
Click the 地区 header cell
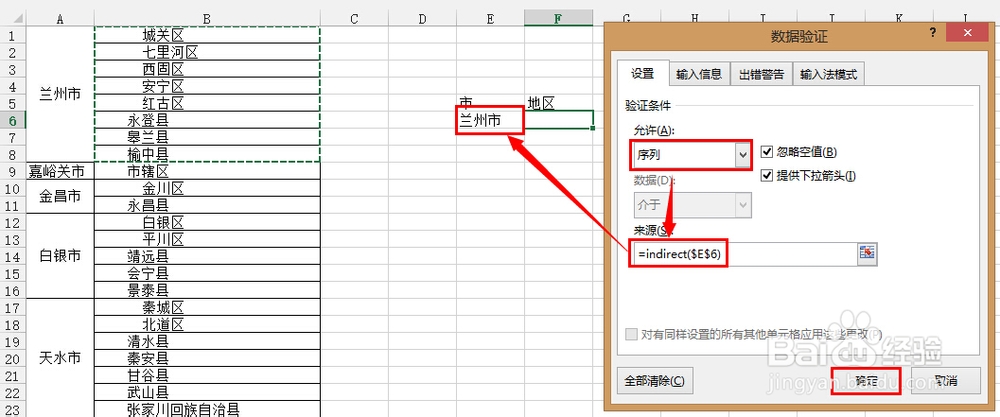coord(559,103)
